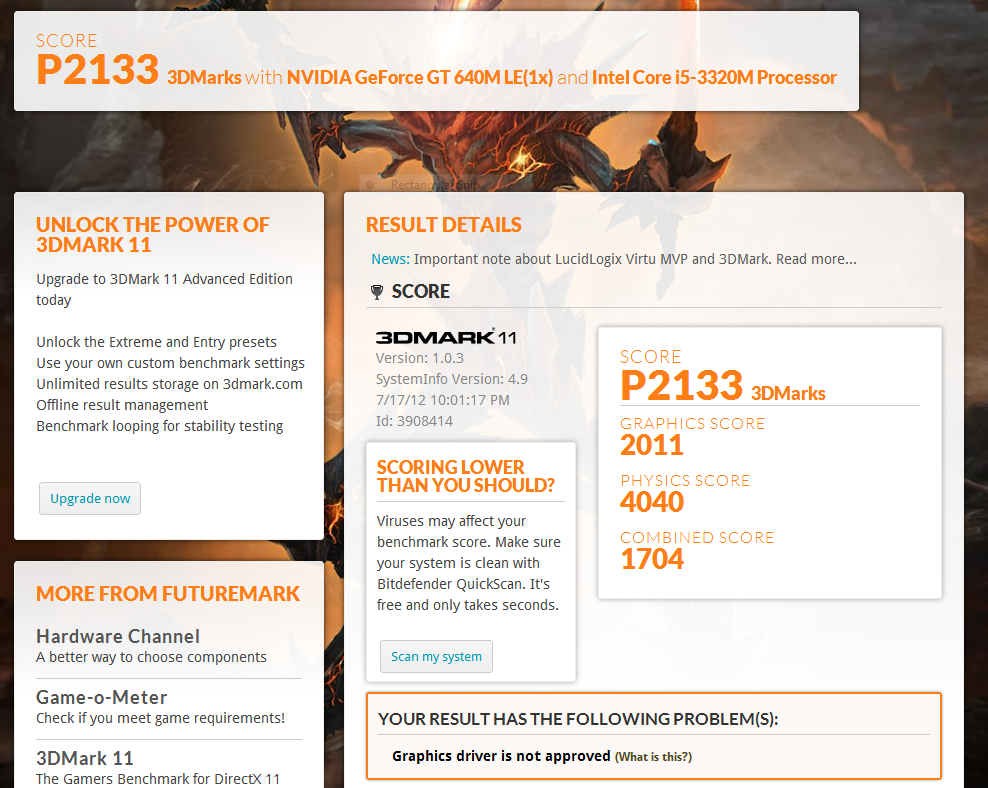Viewport: 988px width, 788px height.
Task: Click 'UNLOCK THE POWER OF 3DMARK 11' heading
Action: coord(152,234)
